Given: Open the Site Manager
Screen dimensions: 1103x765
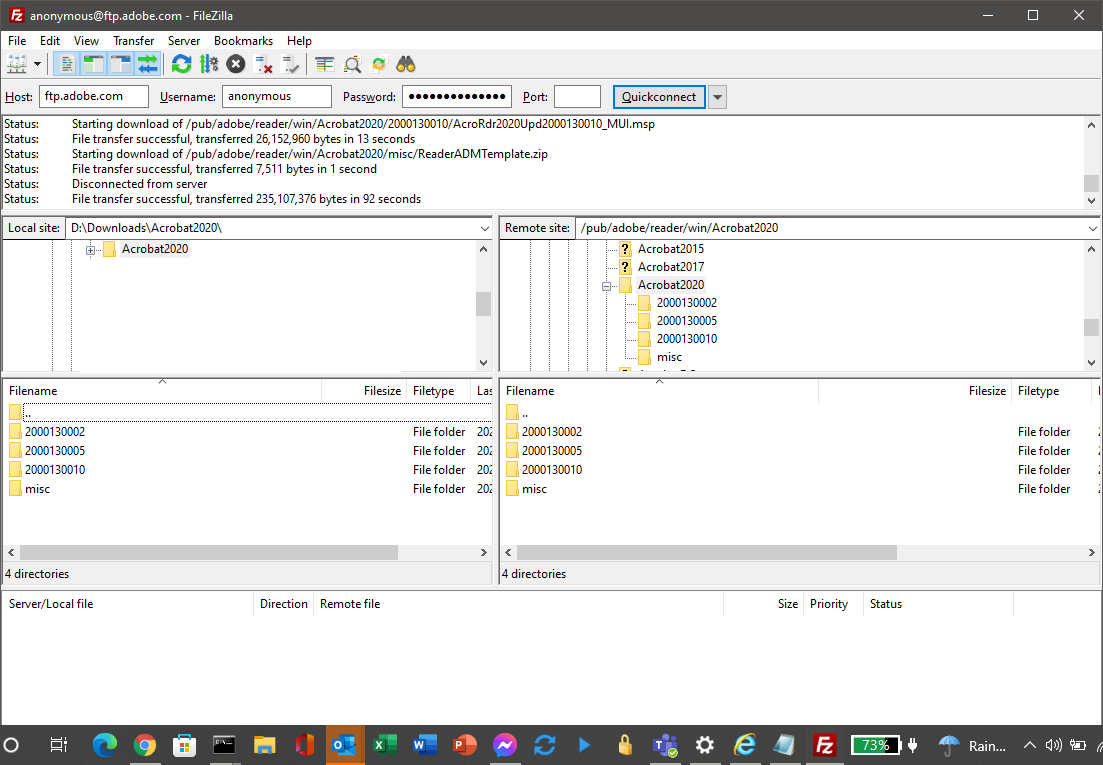Looking at the screenshot, I should [16, 63].
